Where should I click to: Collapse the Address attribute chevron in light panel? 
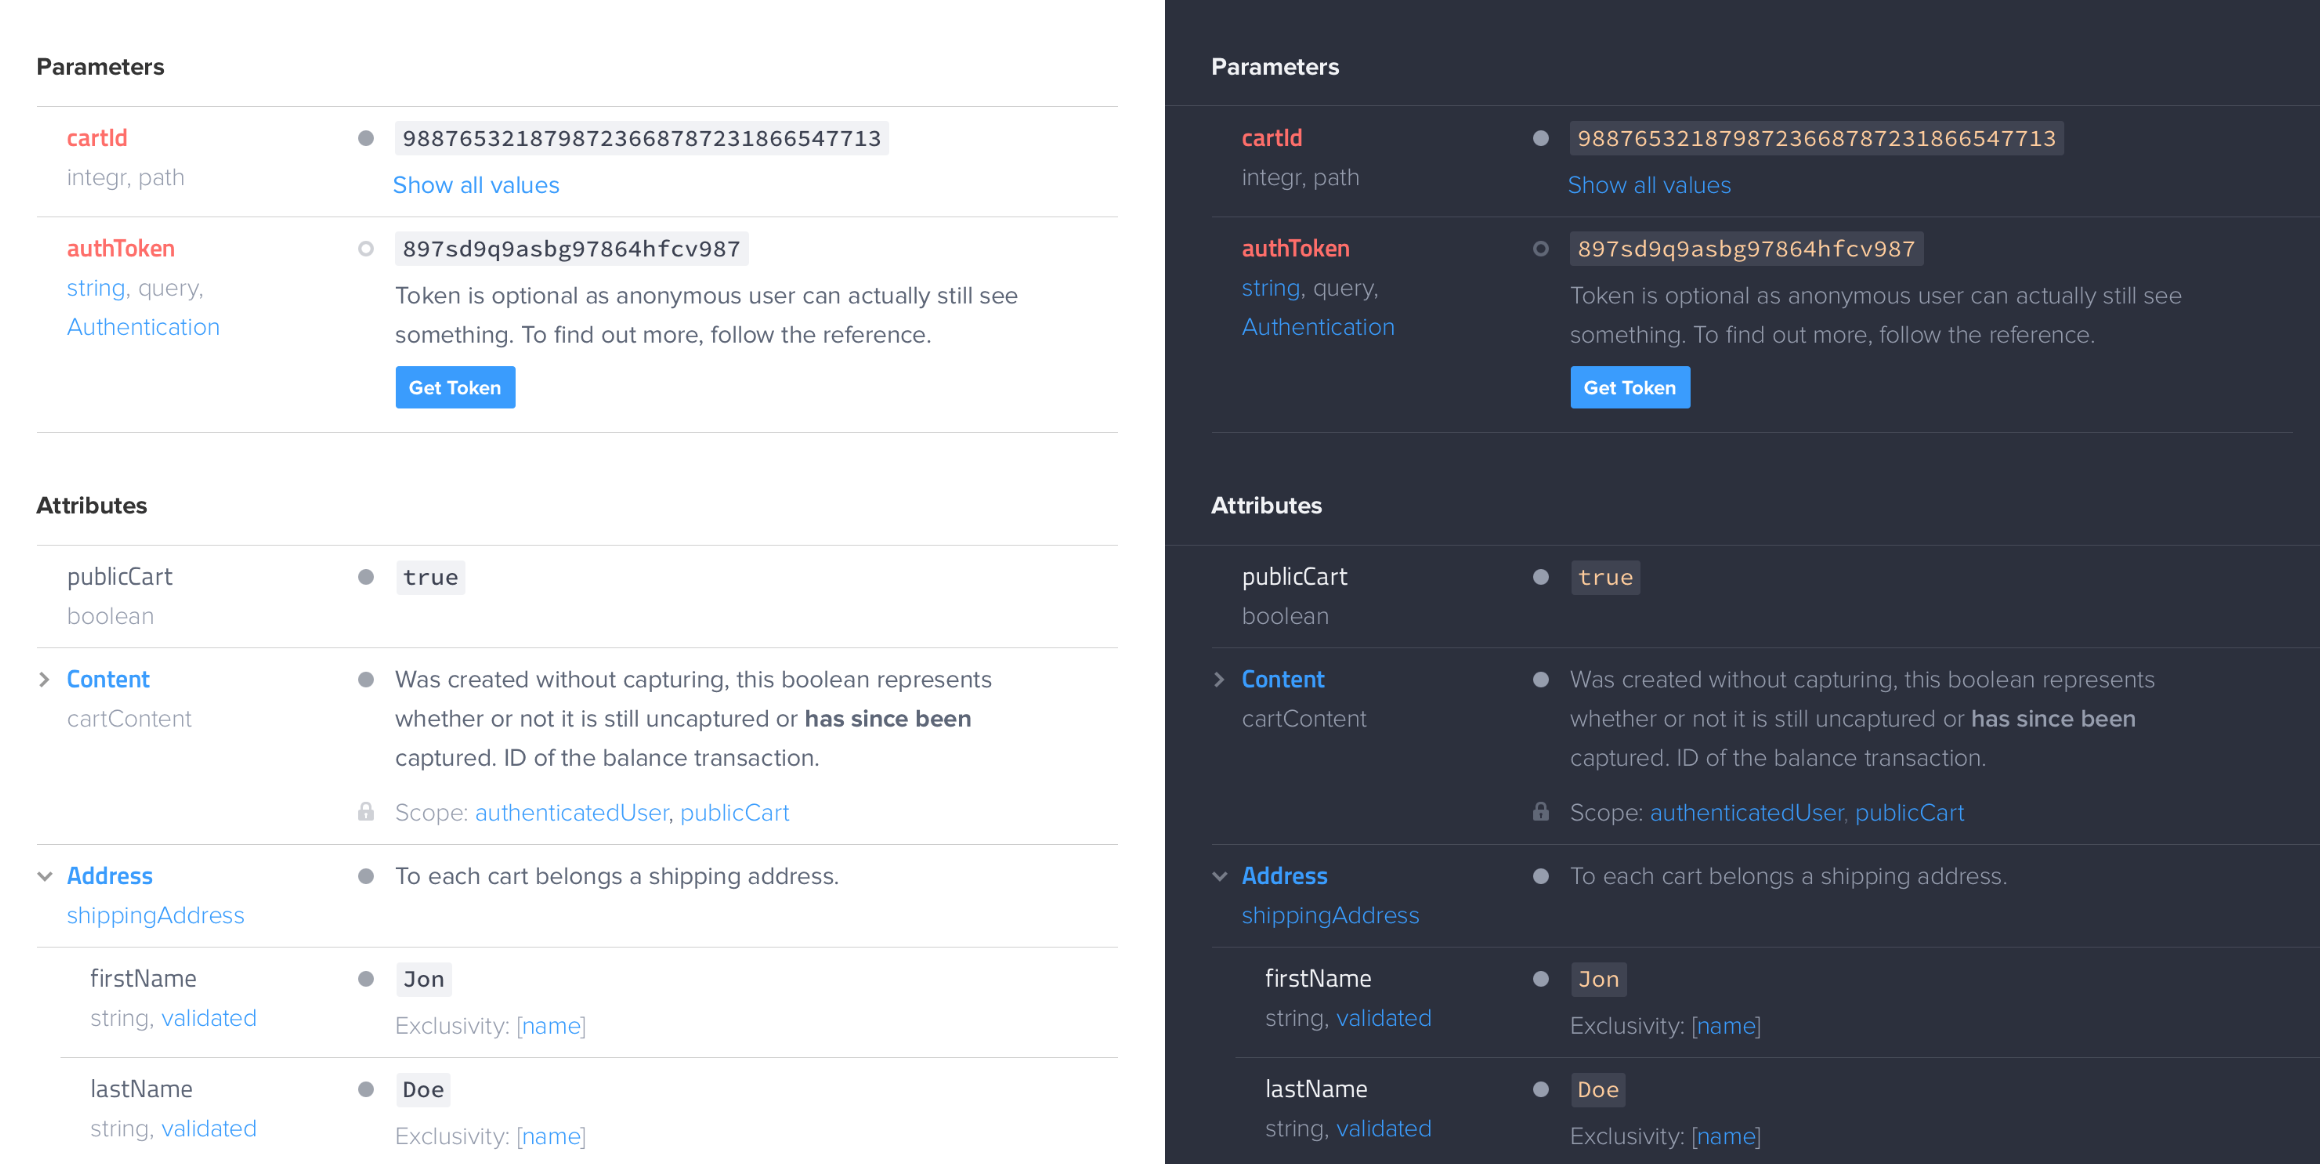[x=44, y=876]
